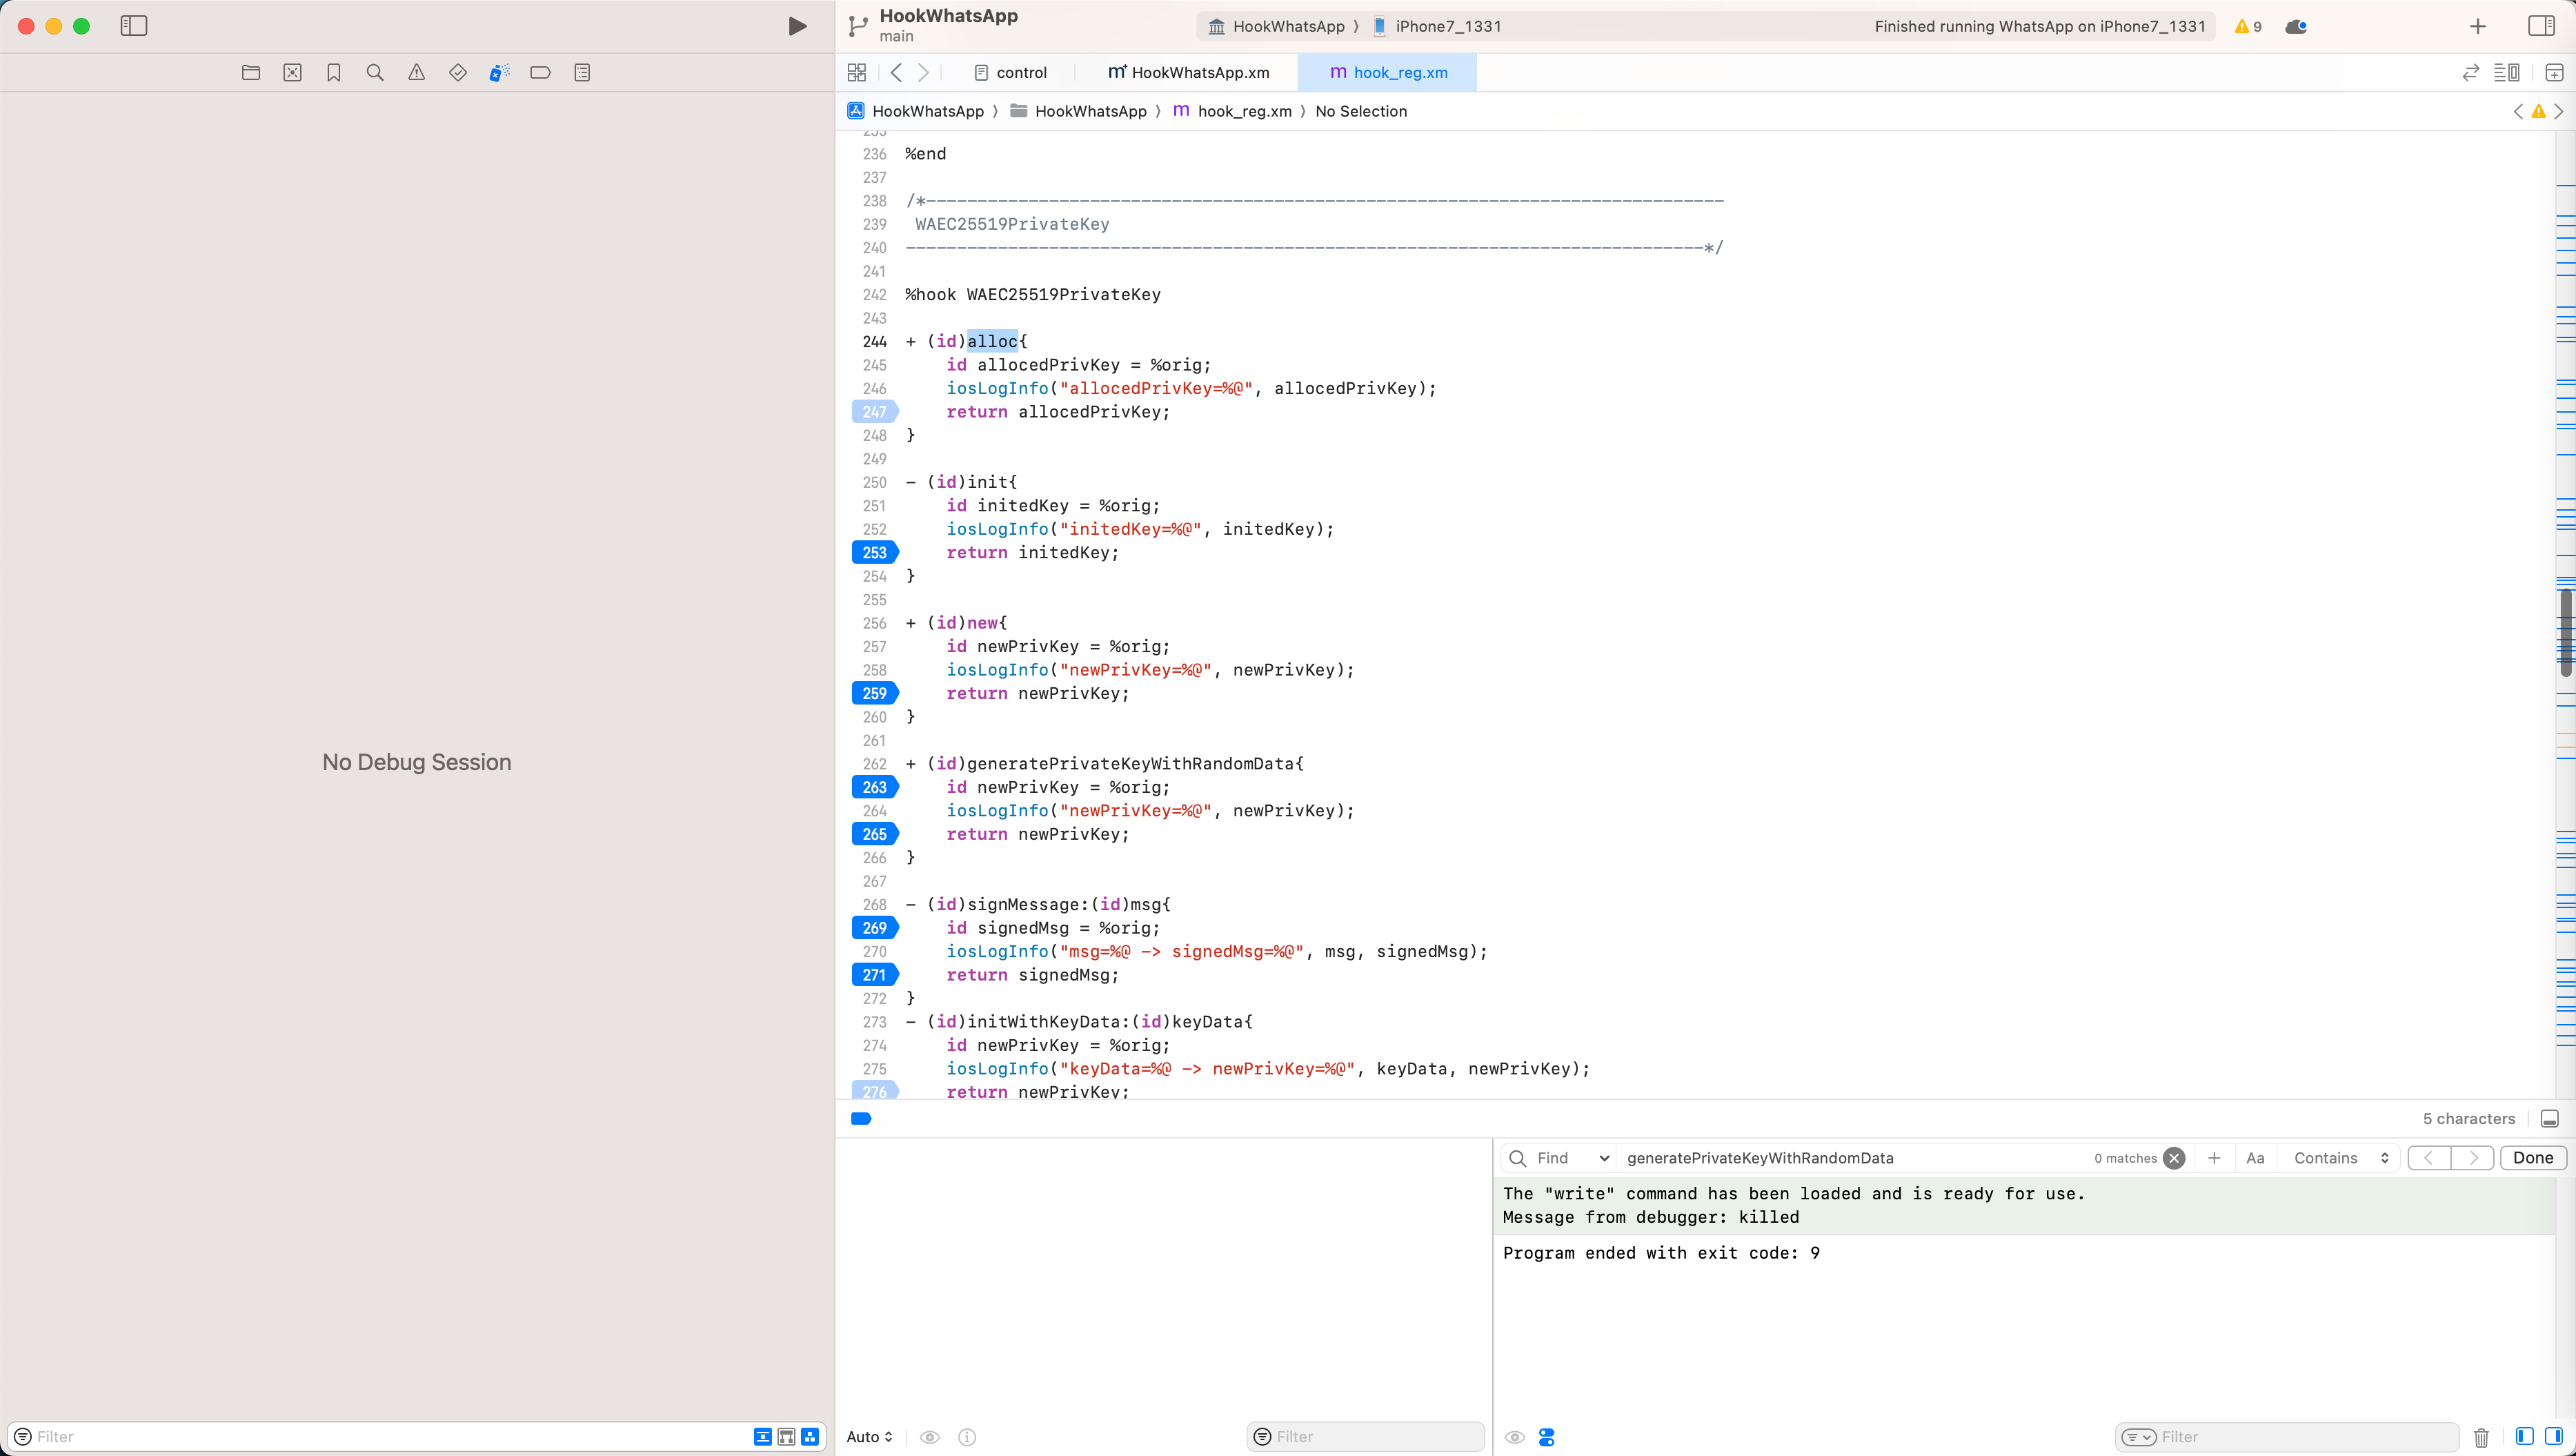Open the bookmark navigator
This screenshot has height=1456, width=2576.
click(x=334, y=72)
